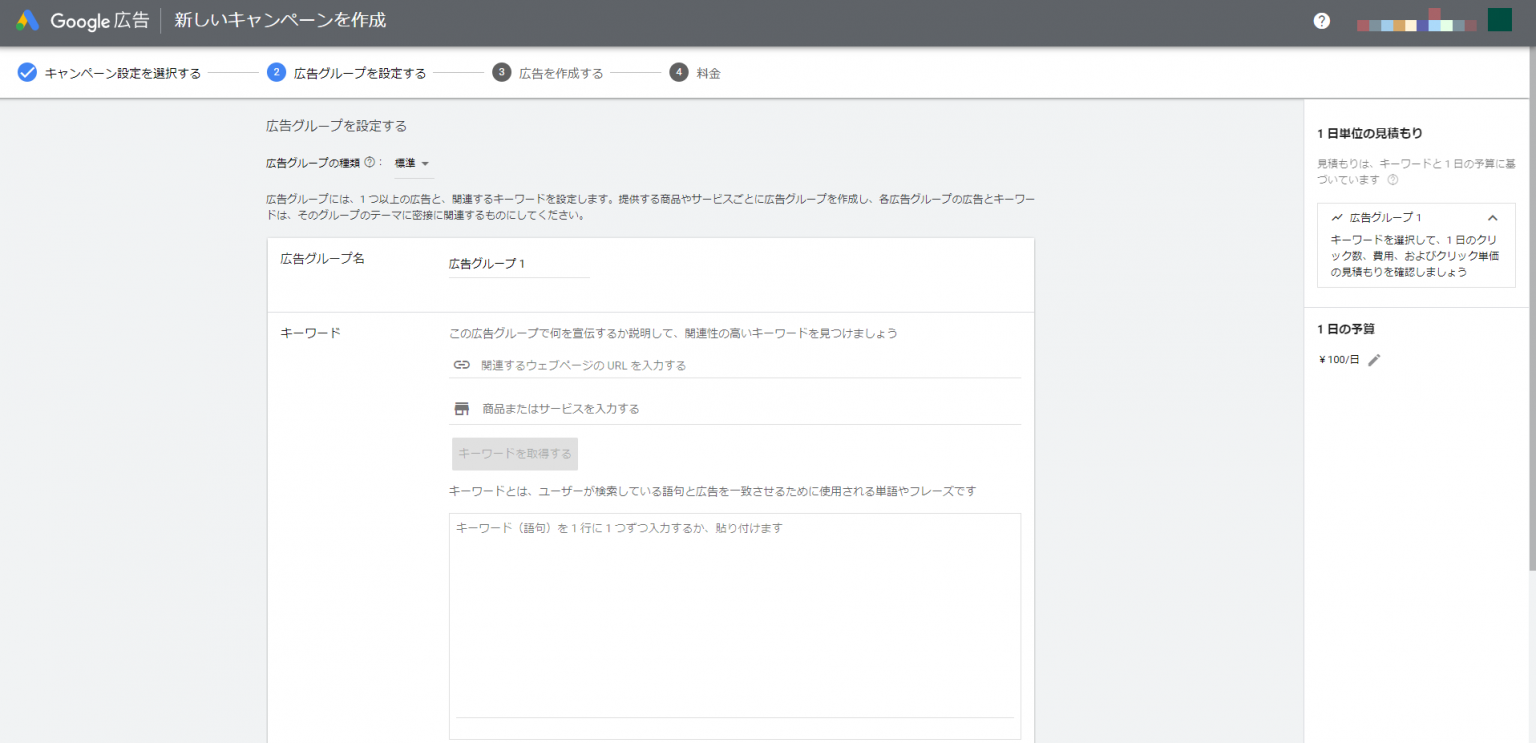Click the vertical page scrollbar
Viewport: 1536px width, 743px height.
pos(1531,300)
